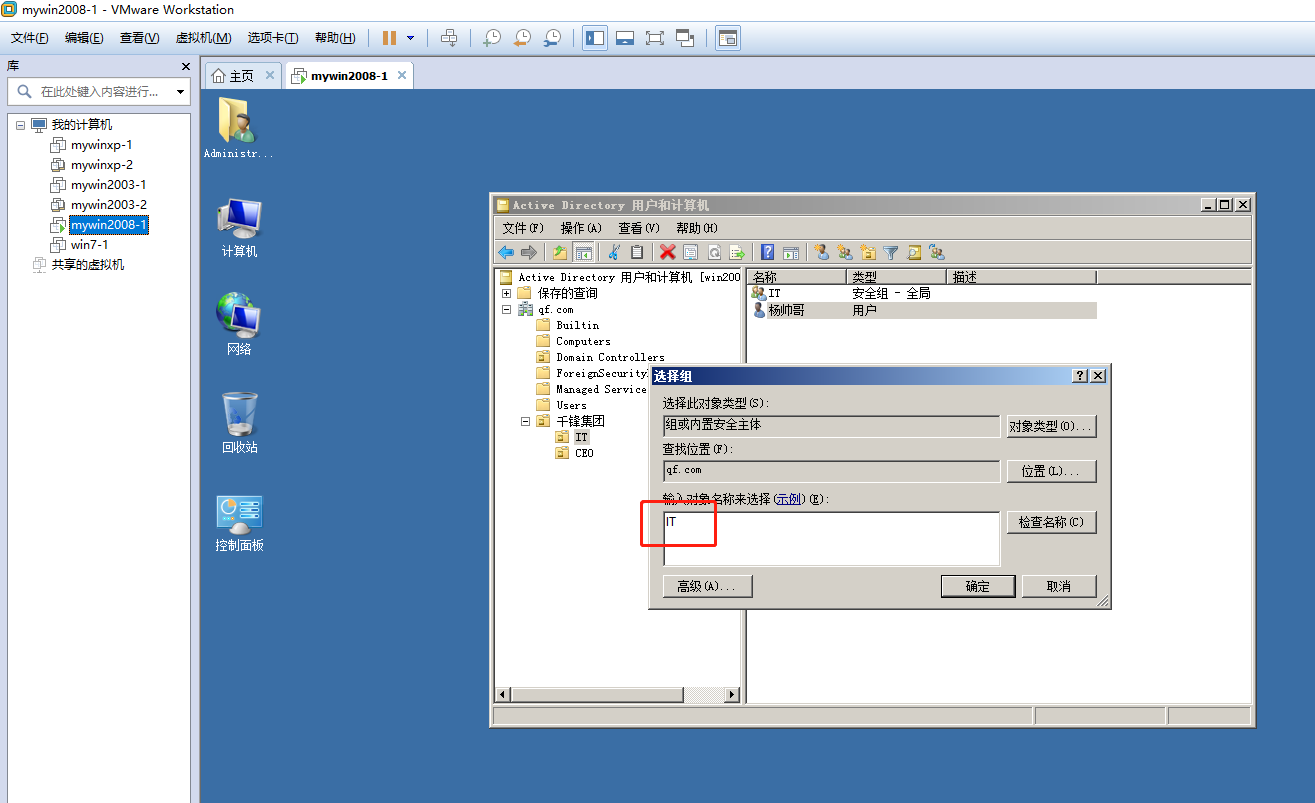Add selected objects to a group
This screenshot has height=803, width=1315.
(937, 253)
